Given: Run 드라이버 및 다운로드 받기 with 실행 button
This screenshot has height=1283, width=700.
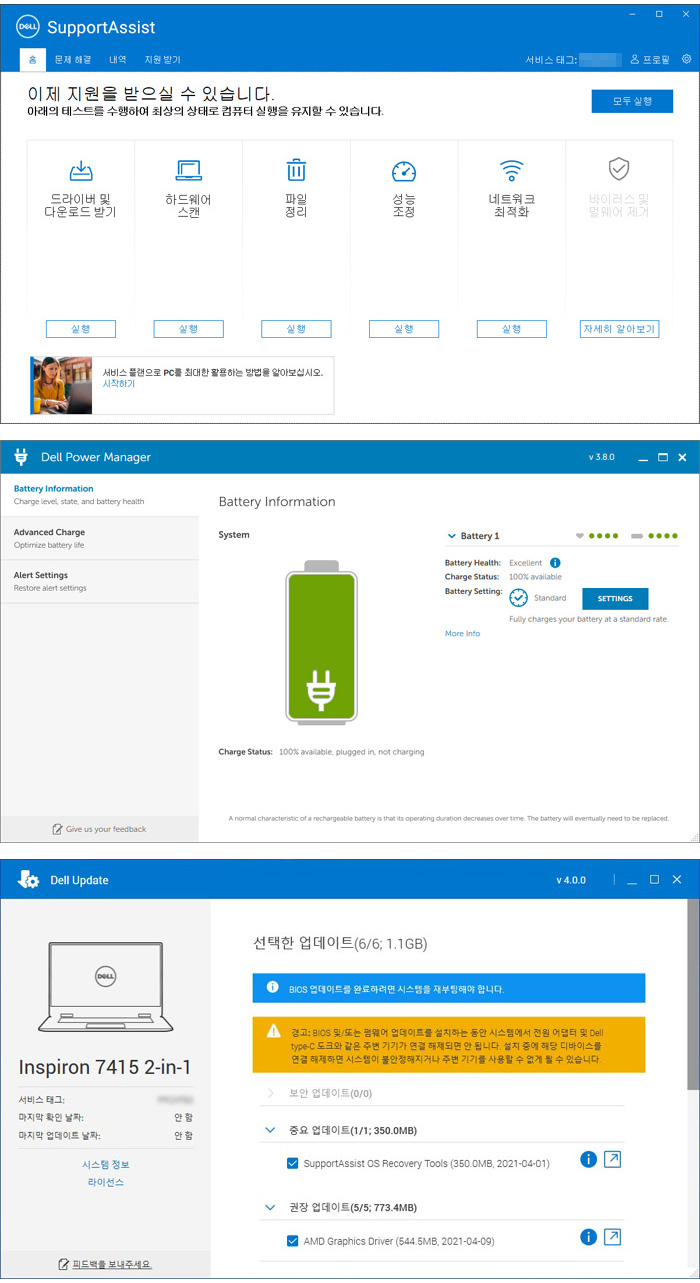Looking at the screenshot, I should [x=81, y=329].
